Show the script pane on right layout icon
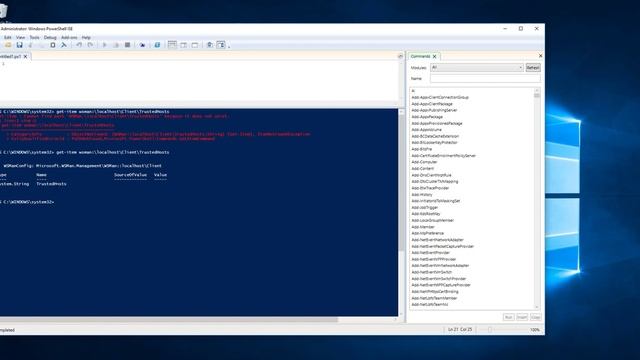This screenshot has width=640, height=360. tap(184, 45)
